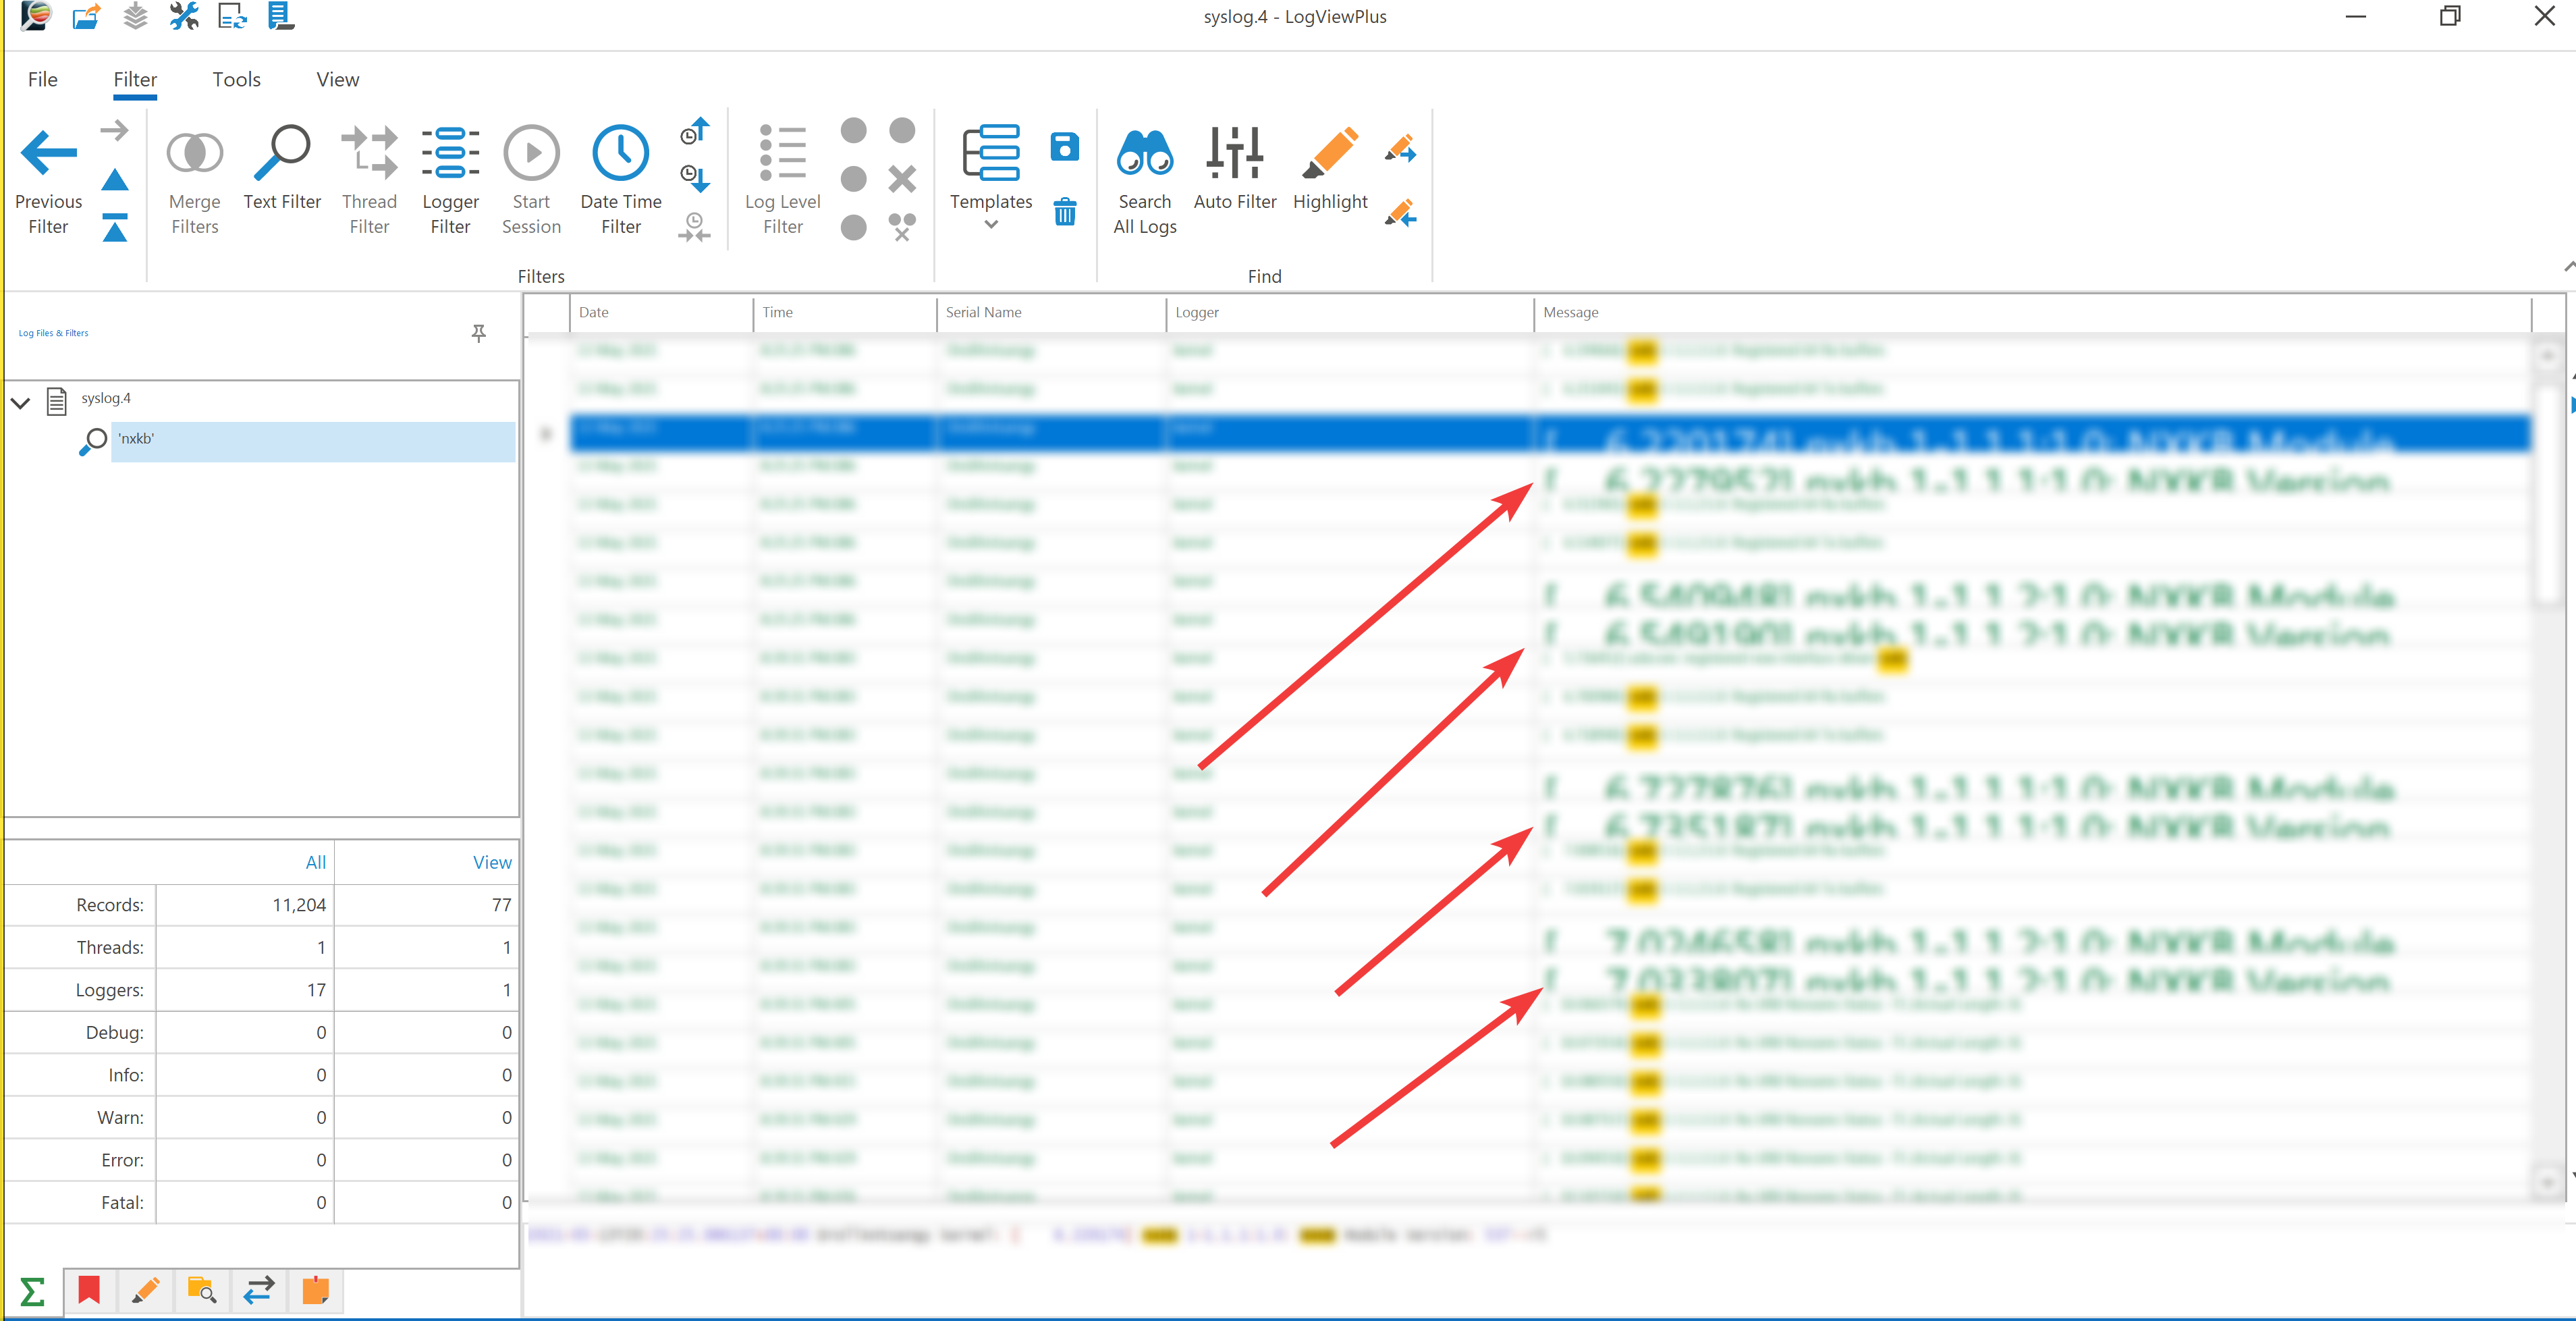Open the Tools ribbon tab
2576x1321 pixels.
[x=236, y=80]
